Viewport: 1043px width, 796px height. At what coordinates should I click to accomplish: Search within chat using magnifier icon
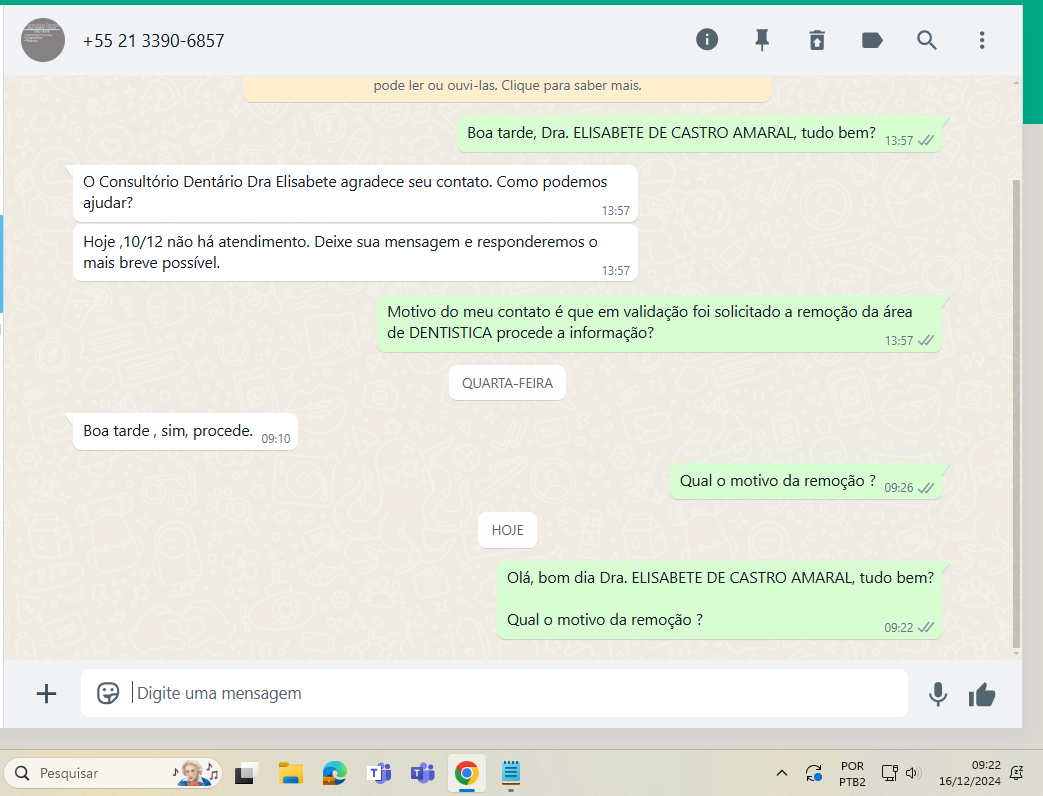click(x=927, y=40)
